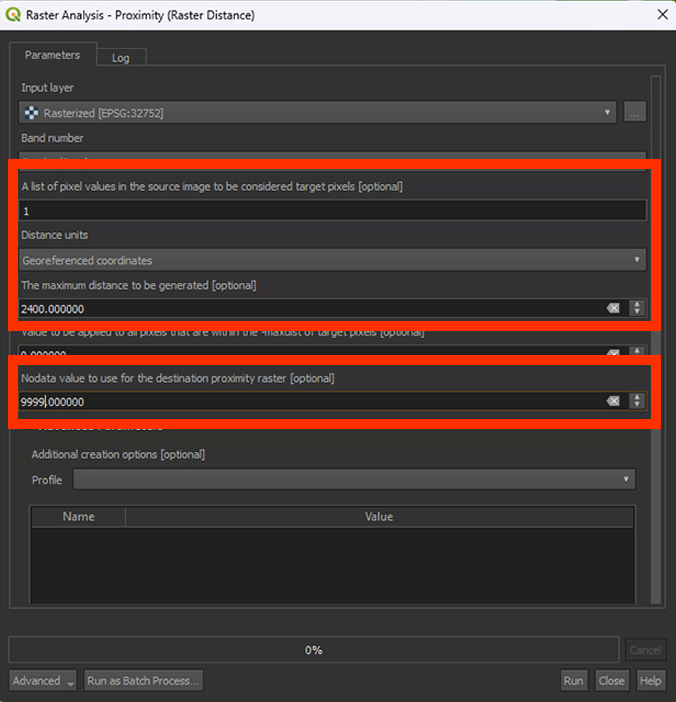Click the browse button for Input layer
This screenshot has height=702, width=676.
[x=634, y=113]
